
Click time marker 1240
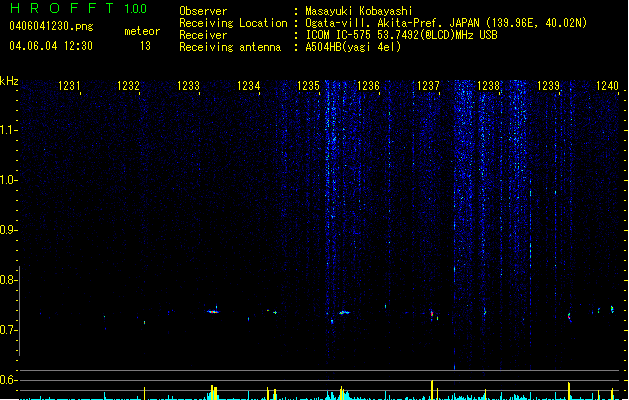click(608, 86)
